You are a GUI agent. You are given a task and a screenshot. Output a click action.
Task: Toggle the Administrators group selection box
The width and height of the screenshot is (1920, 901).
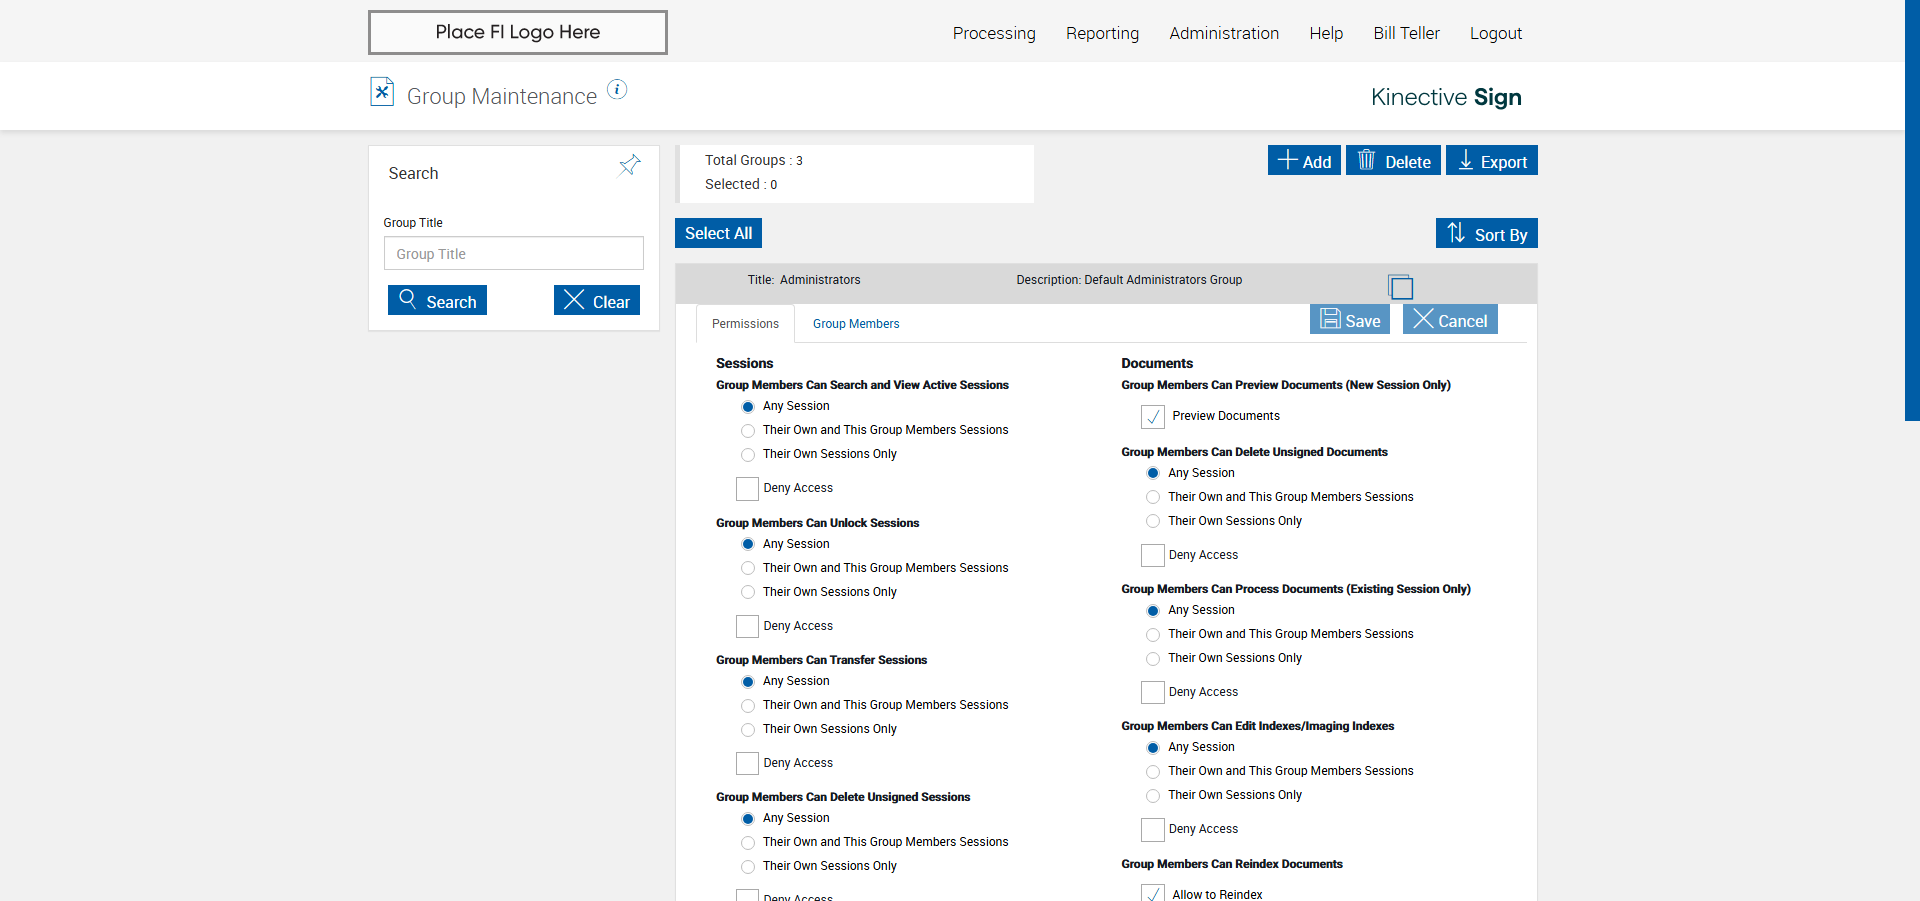coord(1401,287)
